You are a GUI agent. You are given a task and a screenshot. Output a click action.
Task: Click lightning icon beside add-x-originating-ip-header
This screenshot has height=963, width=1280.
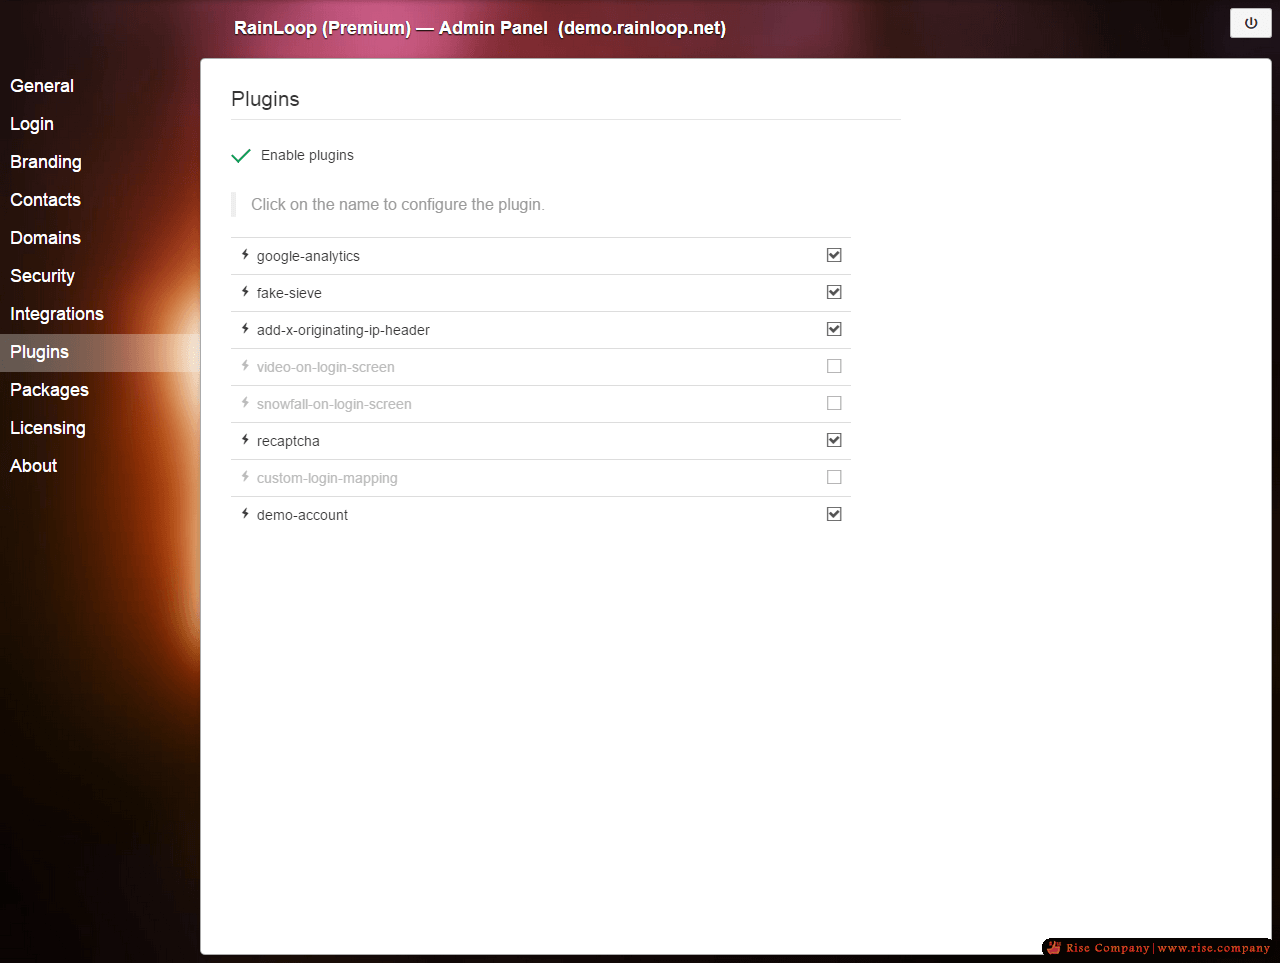pyautogui.click(x=245, y=329)
